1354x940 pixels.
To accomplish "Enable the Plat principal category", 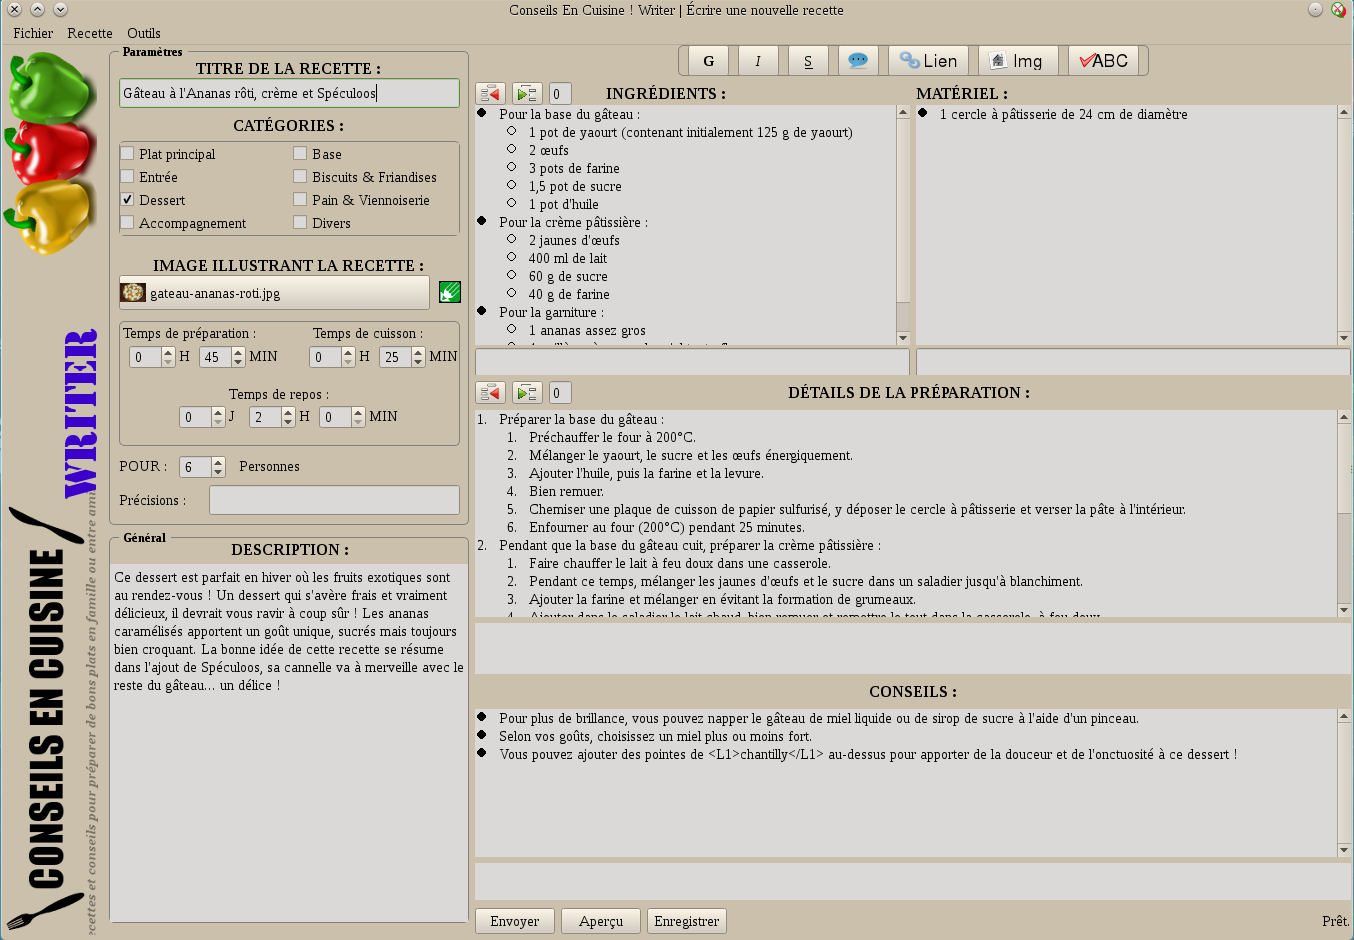I will click(x=128, y=154).
